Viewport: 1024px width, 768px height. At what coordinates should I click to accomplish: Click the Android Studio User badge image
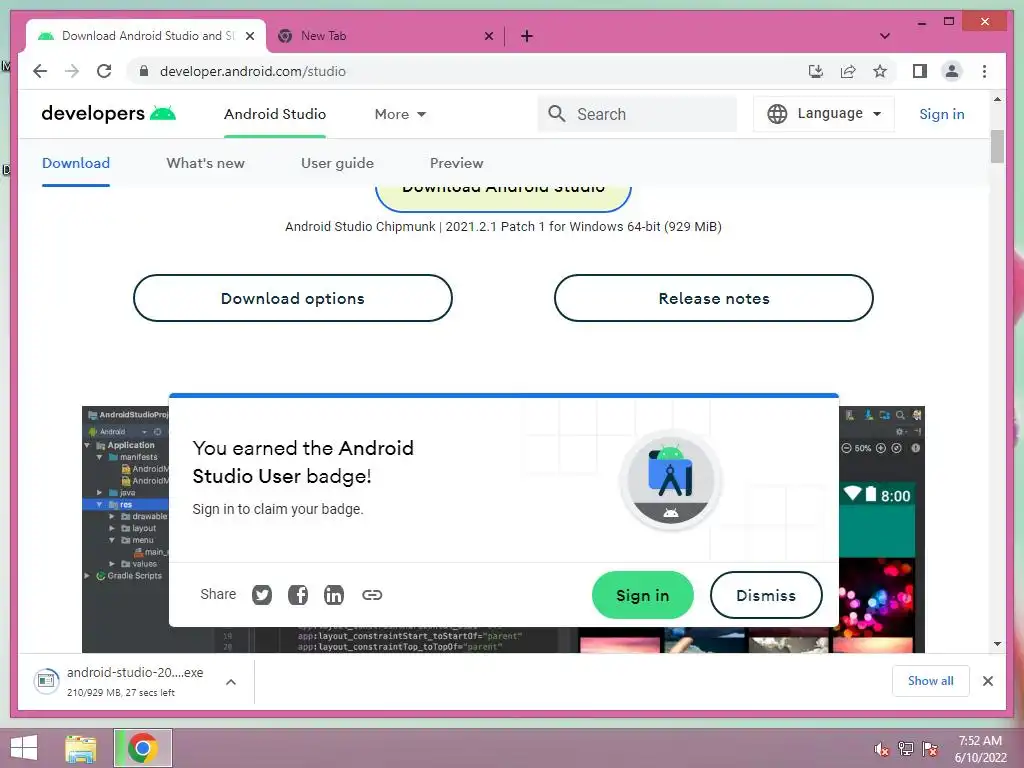671,481
